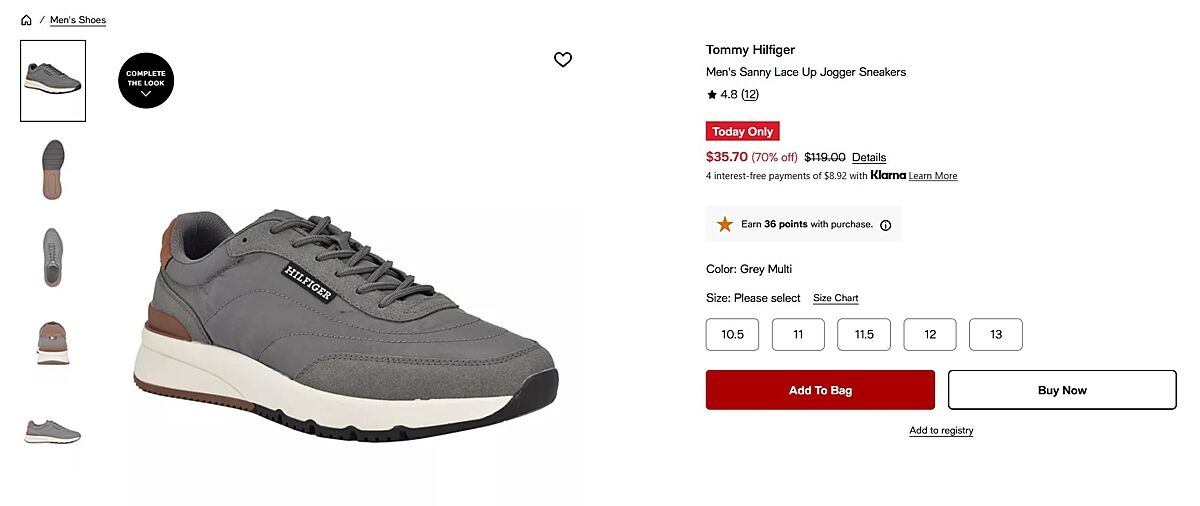Image resolution: width=1200 pixels, height=506 pixels.
Task: Select the top-down view thumbnail
Action: click(x=53, y=256)
